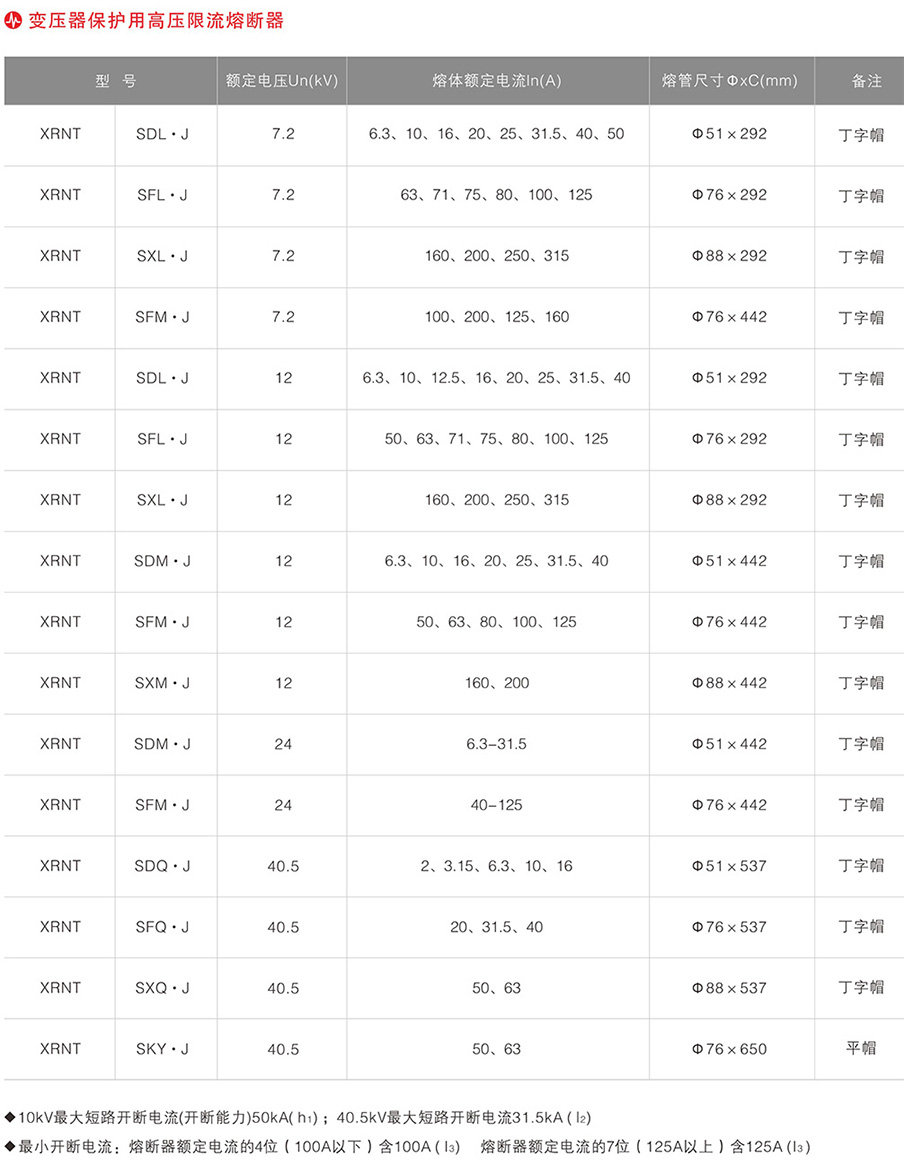904x1165 pixels.
Task: Select the SXQ·J model cell
Action: click(162, 988)
